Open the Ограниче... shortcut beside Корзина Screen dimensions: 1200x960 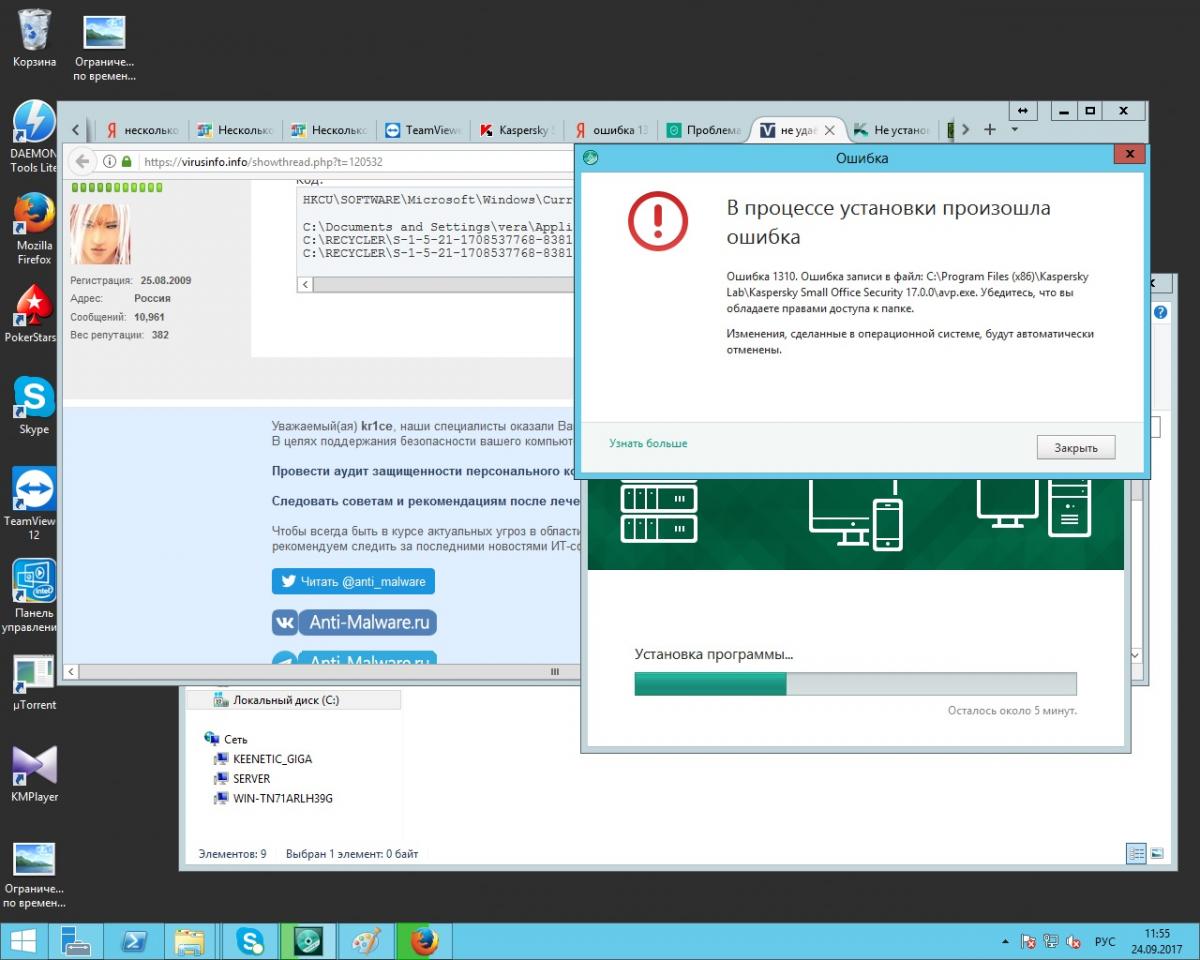coord(104,47)
